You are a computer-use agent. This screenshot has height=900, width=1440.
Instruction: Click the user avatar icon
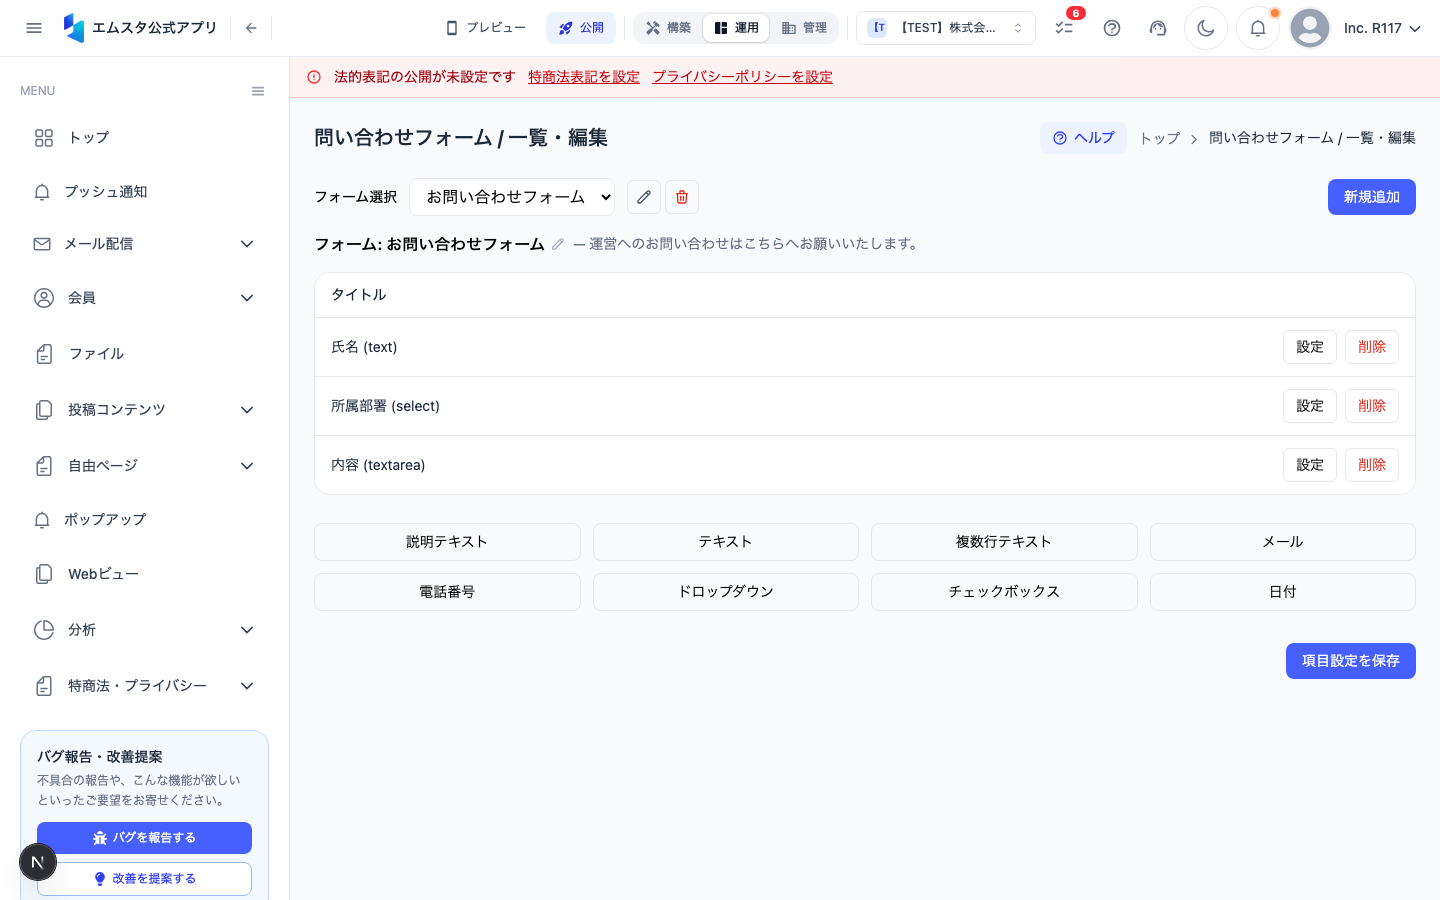click(x=1310, y=28)
